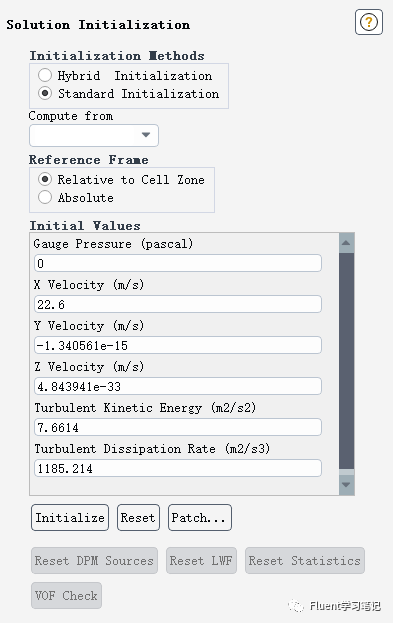
Task: Click the VOF Check button
Action: [66, 596]
